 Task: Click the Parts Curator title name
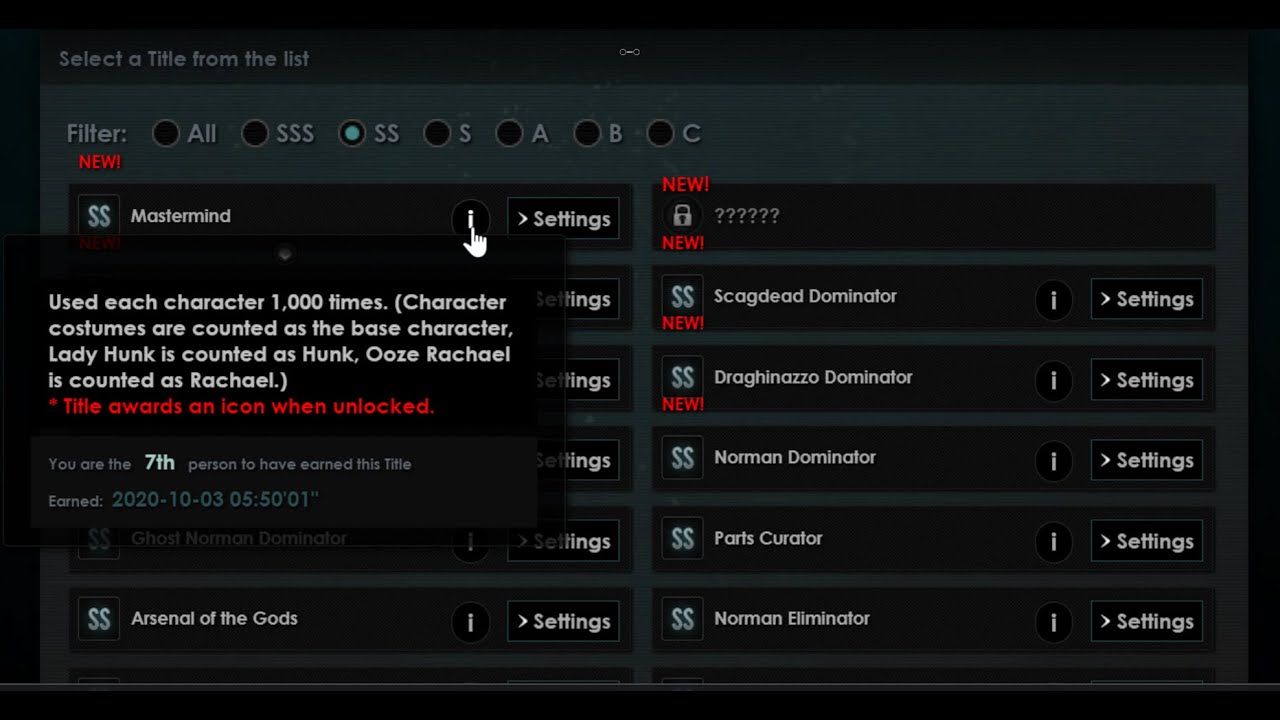pyautogui.click(x=768, y=538)
